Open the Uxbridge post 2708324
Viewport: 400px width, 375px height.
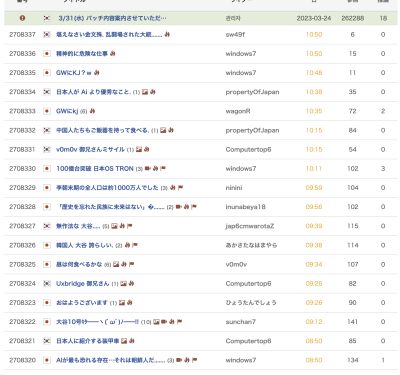[x=82, y=284]
